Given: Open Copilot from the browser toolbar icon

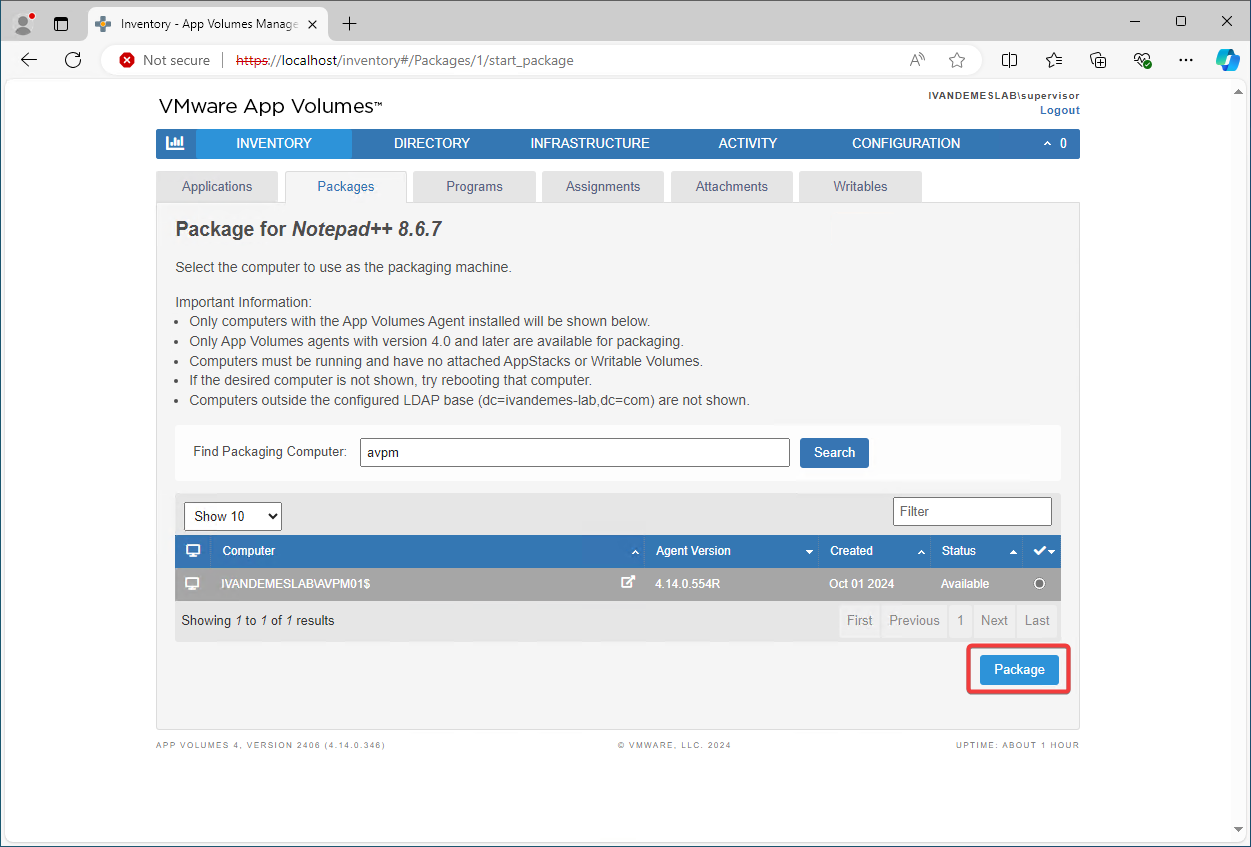Looking at the screenshot, I should click(1227, 59).
